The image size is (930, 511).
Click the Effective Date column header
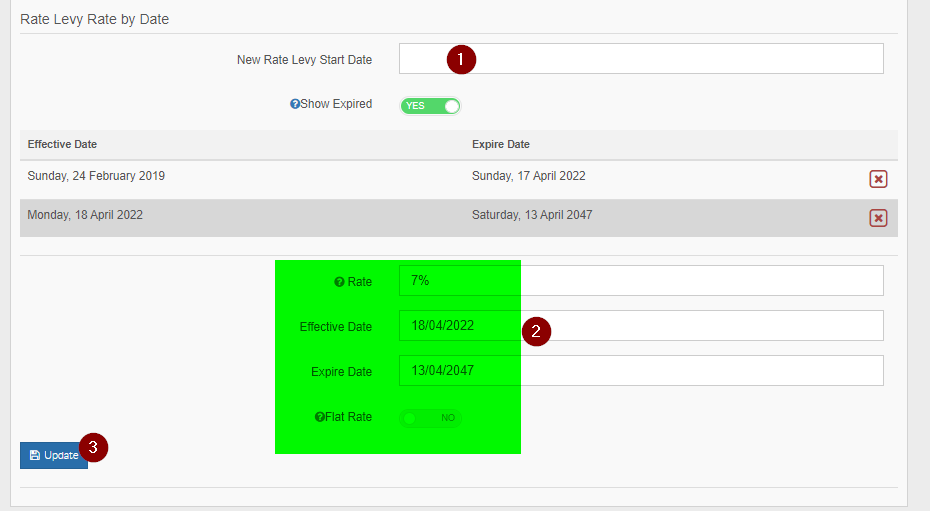62,144
